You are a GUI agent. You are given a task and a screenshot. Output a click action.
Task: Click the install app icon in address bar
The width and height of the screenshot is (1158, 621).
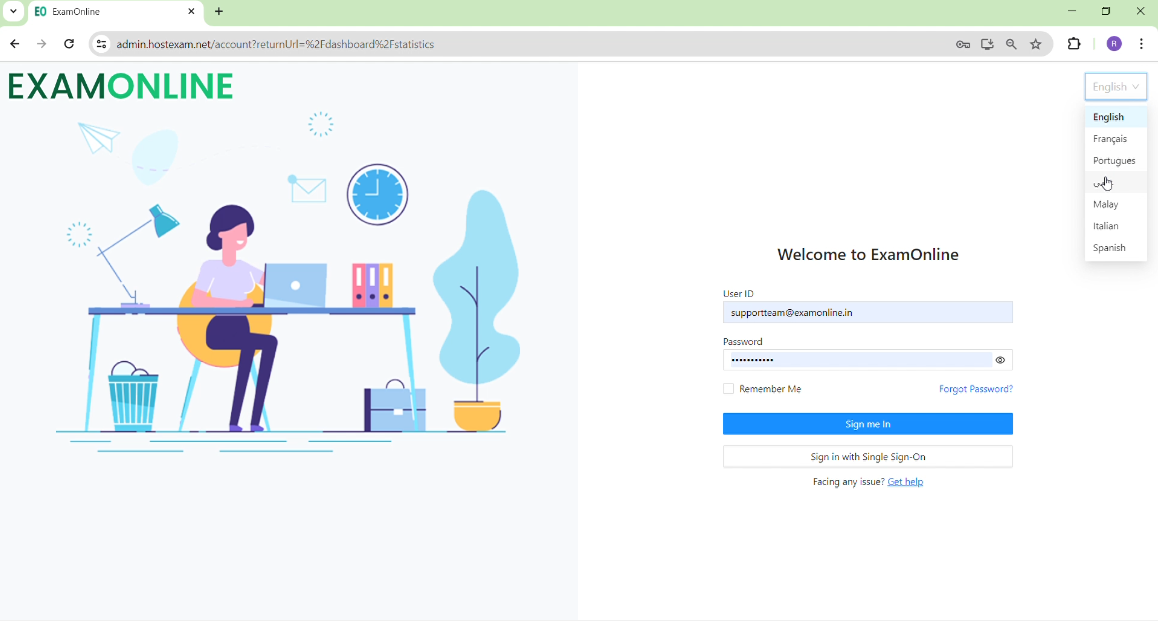click(x=987, y=44)
